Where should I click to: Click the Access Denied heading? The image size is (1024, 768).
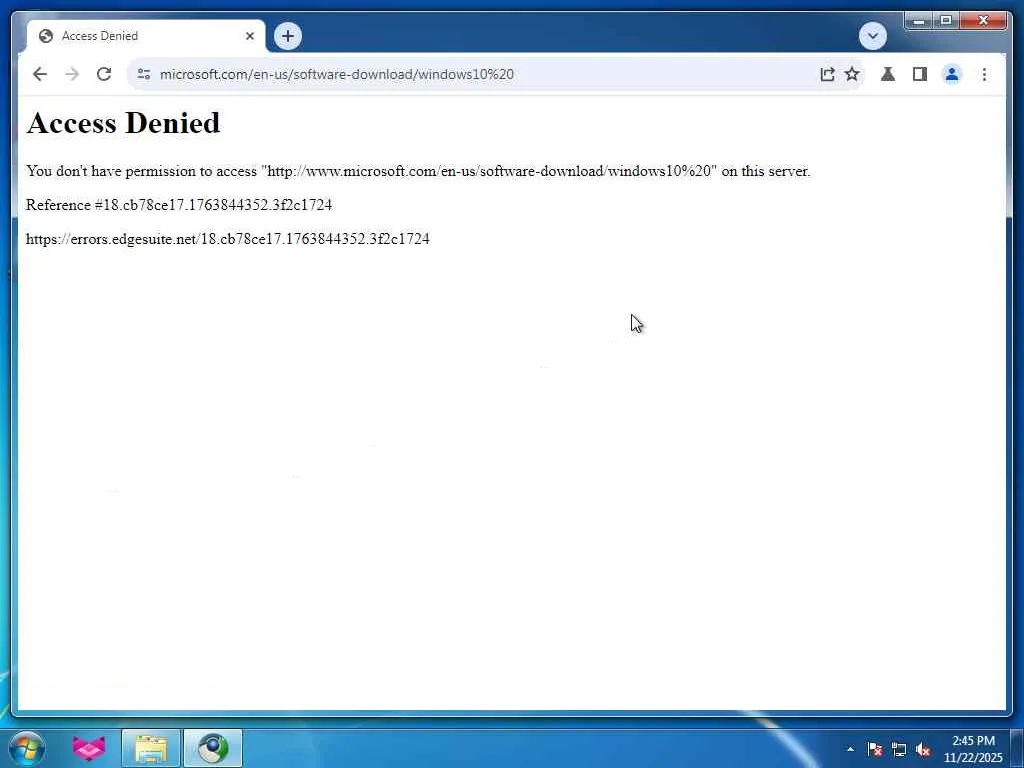point(123,123)
